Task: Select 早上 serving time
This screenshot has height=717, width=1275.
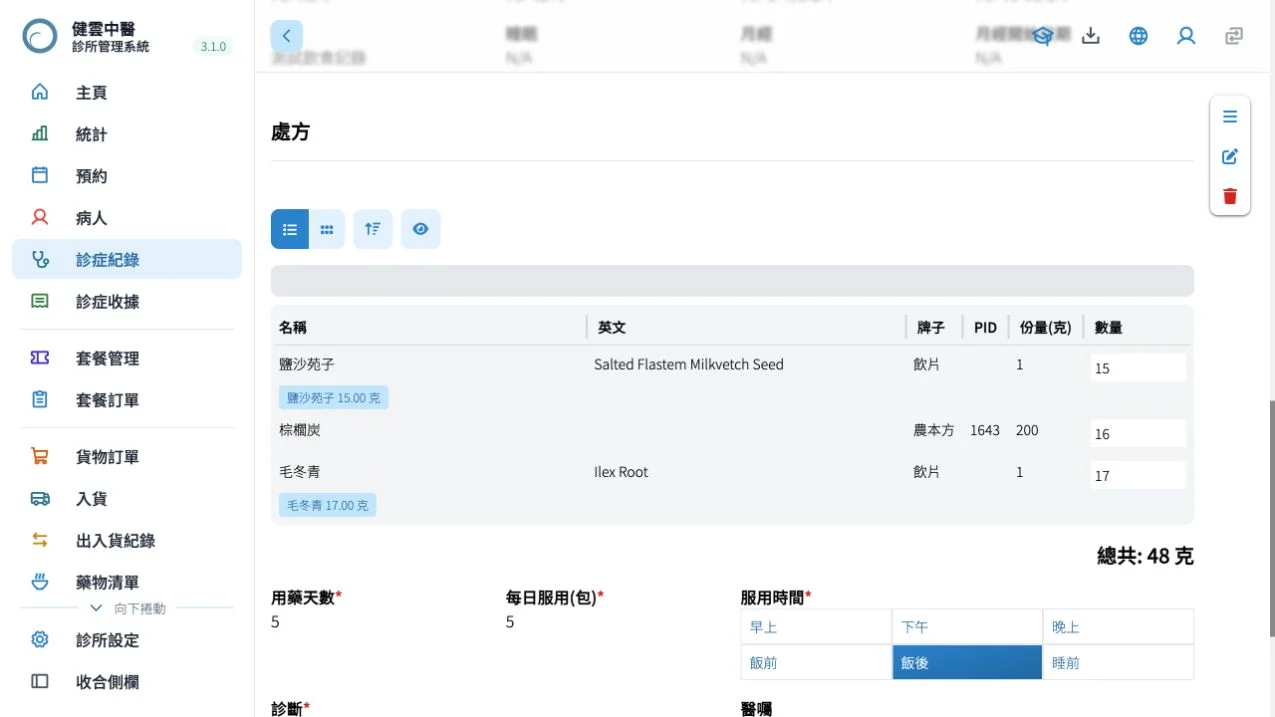Action: pos(816,627)
